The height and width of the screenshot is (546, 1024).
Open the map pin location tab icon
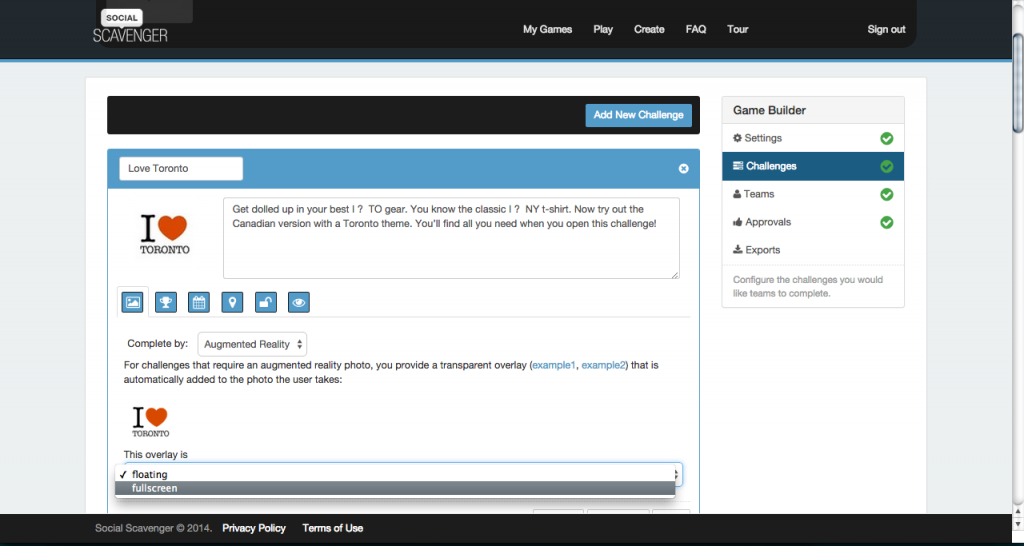(232, 302)
